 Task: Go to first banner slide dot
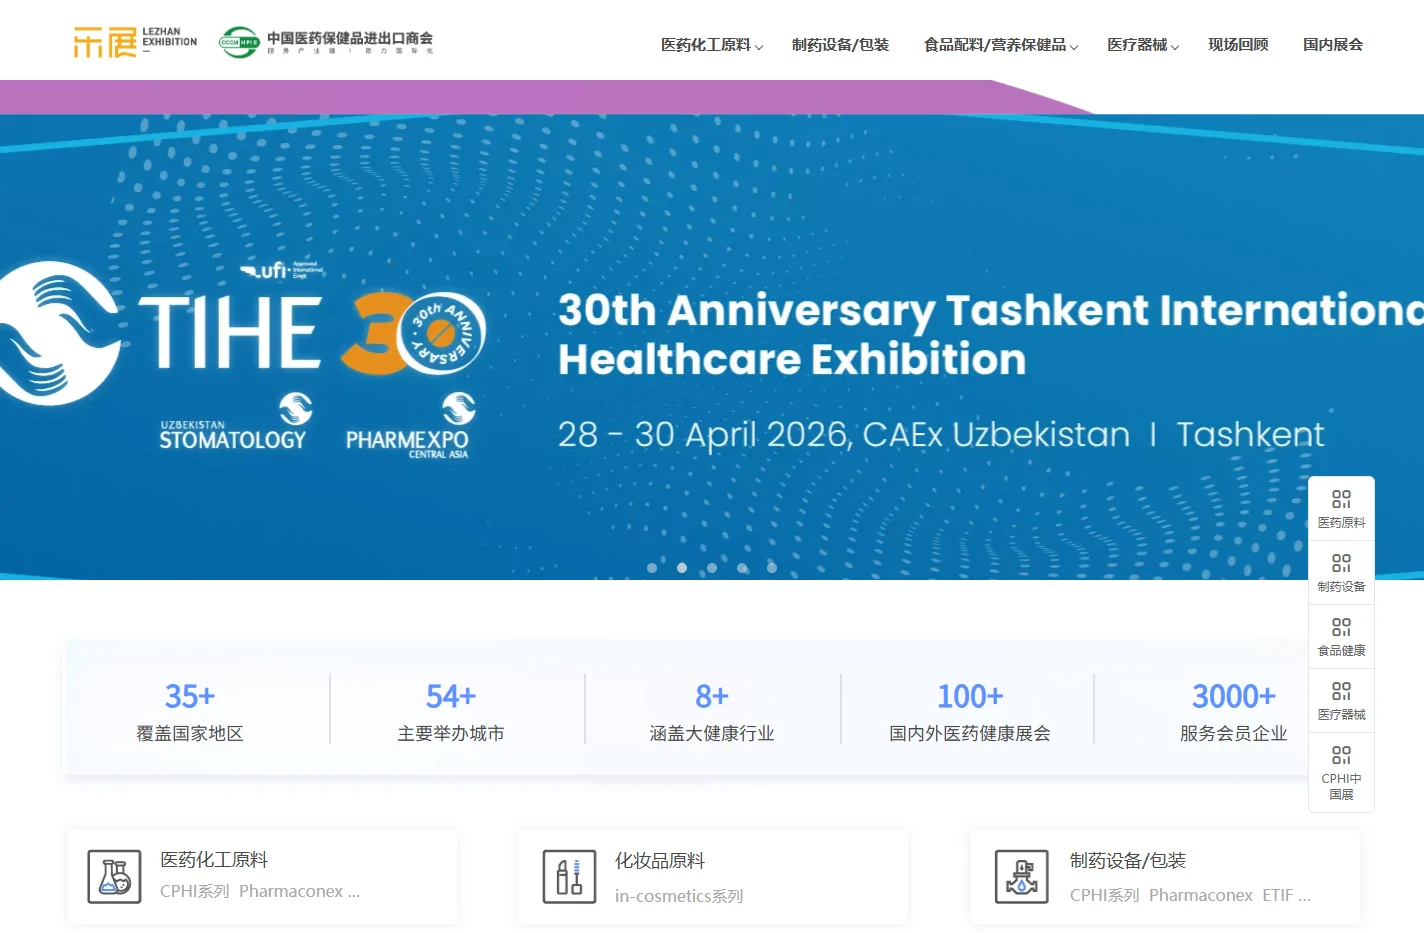click(x=652, y=568)
